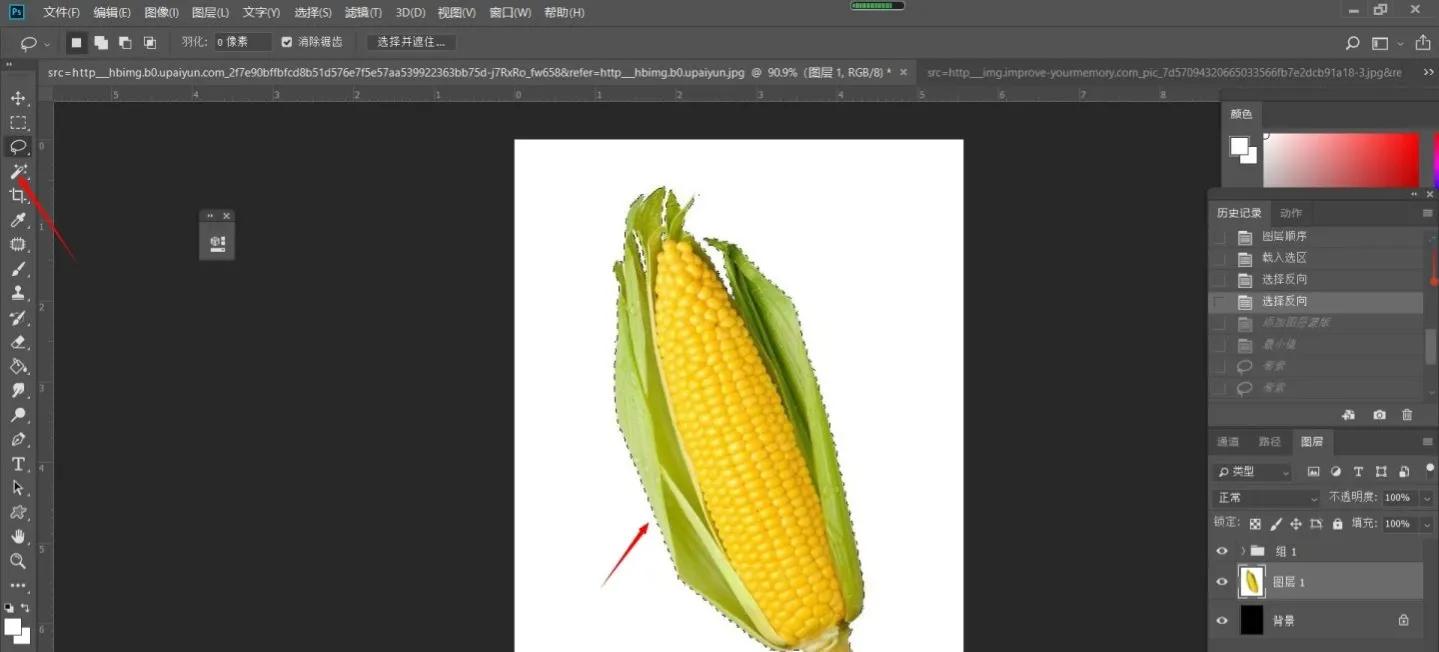Open the Layers panel menu
This screenshot has width=1439, height=652.
(1427, 441)
